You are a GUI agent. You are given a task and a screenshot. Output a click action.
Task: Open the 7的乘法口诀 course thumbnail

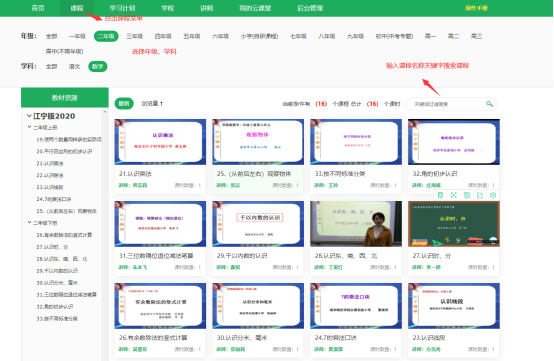pyautogui.click(x=356, y=306)
